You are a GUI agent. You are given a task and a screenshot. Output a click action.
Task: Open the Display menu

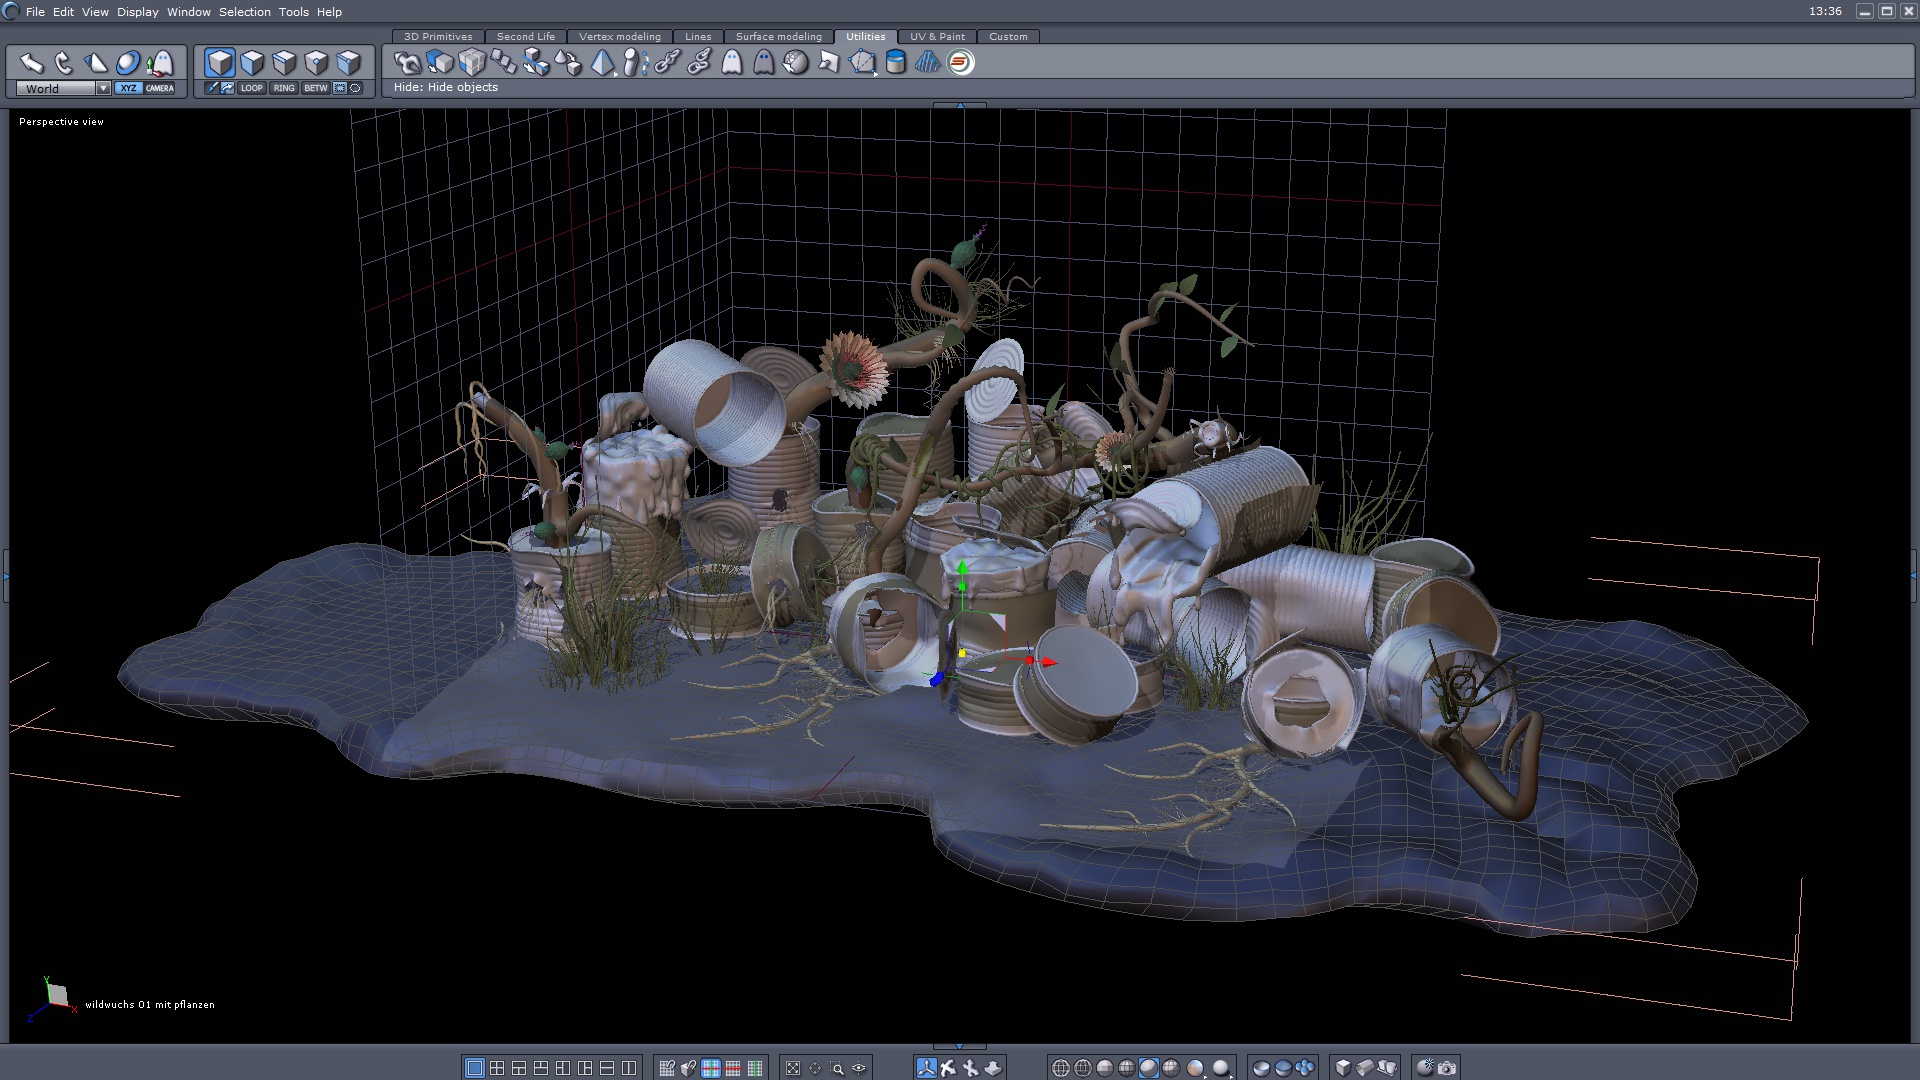(x=137, y=12)
